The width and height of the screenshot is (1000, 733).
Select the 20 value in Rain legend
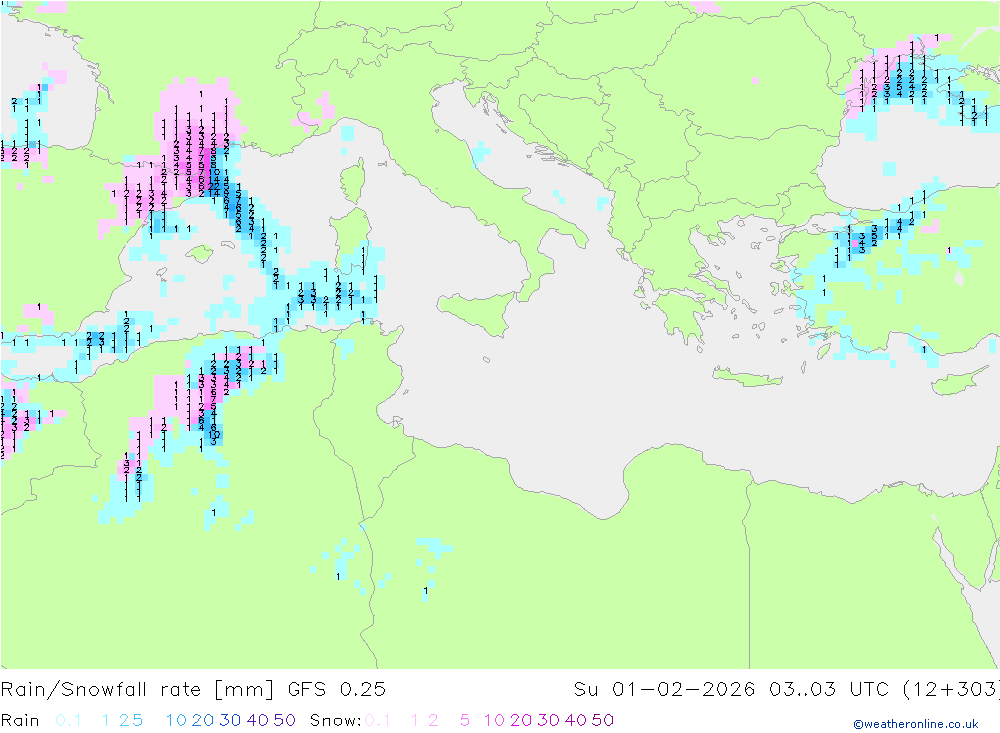click(203, 720)
